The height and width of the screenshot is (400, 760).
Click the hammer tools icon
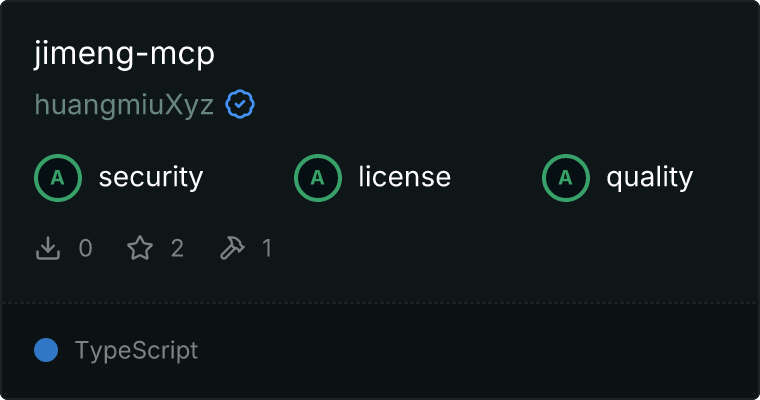232,248
